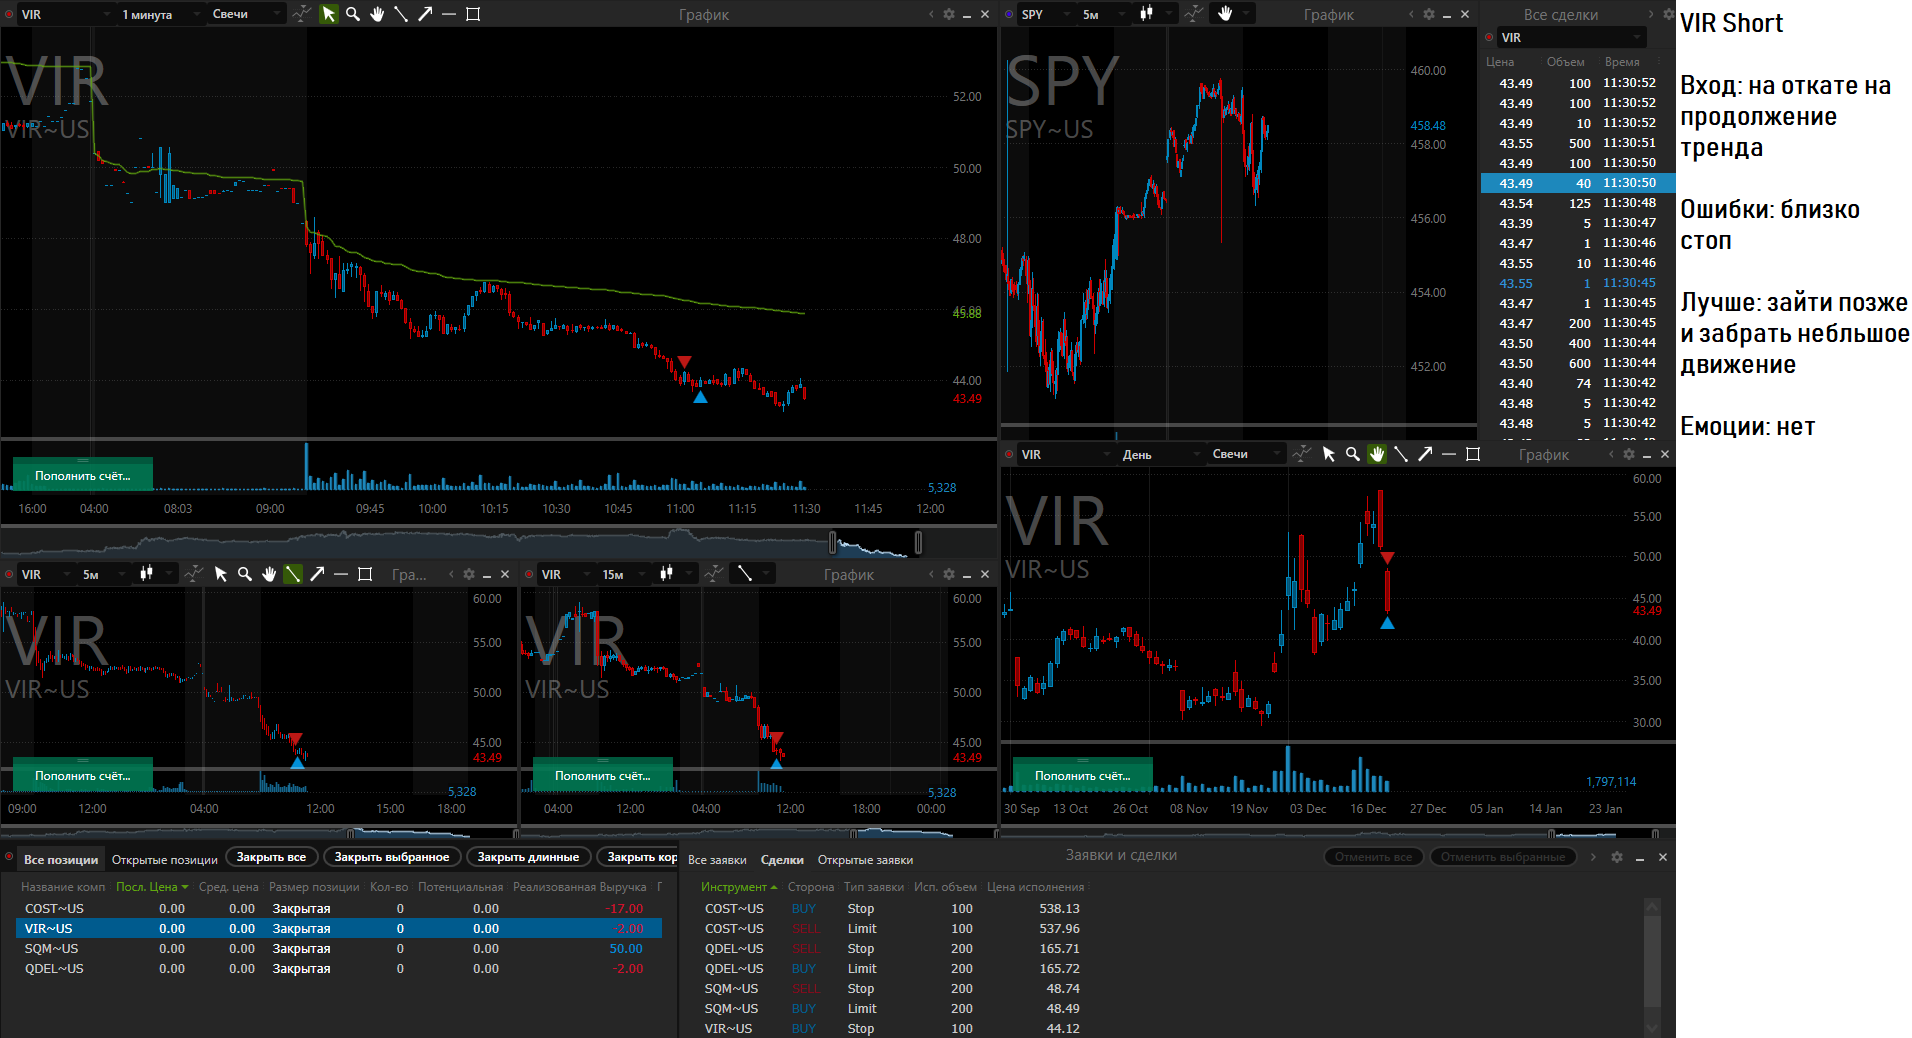Select the highlighted hand tool in the VIR daily chart
Viewport: 1912px width, 1038px height.
(x=1377, y=454)
